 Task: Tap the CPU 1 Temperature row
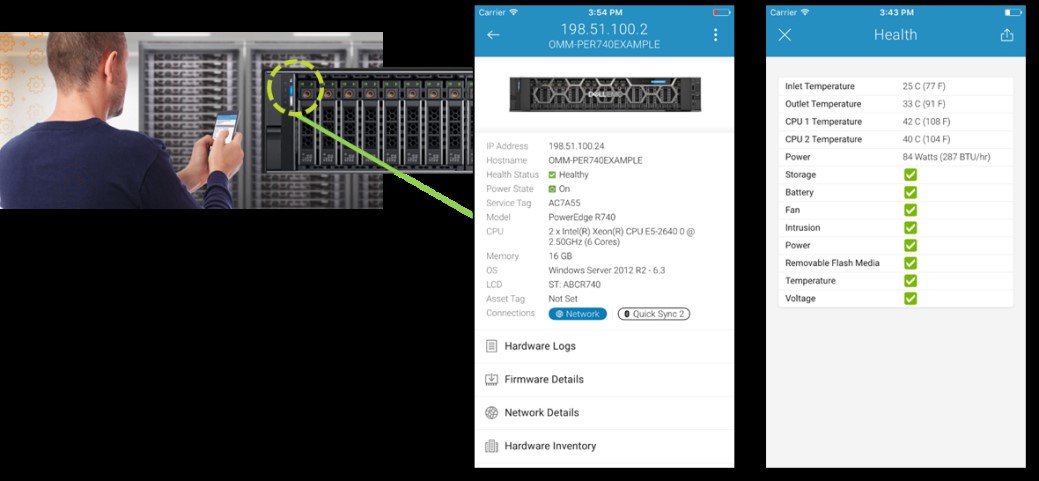(x=895, y=122)
